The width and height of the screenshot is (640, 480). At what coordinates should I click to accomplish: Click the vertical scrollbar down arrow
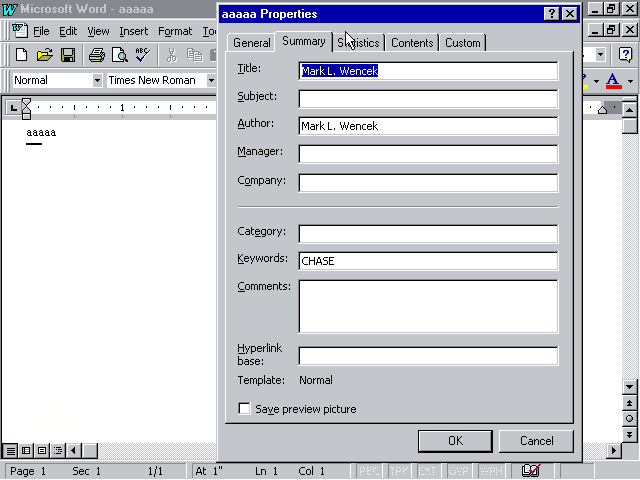point(629,387)
